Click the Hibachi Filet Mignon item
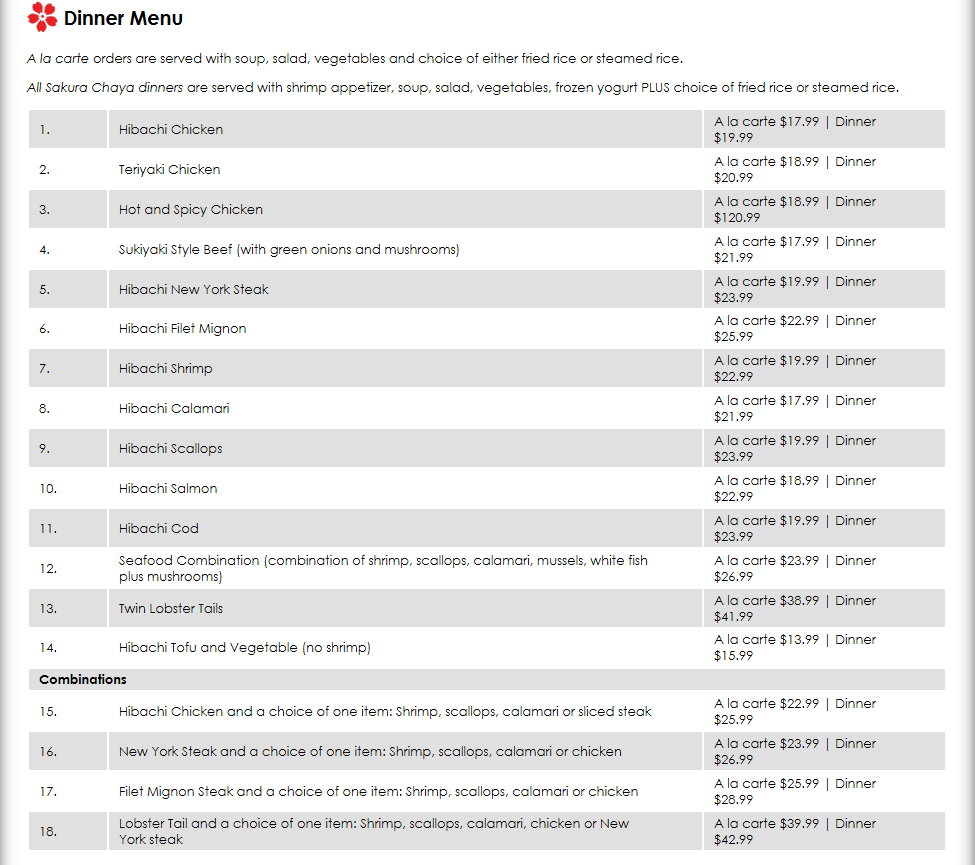The image size is (975, 865). [x=182, y=329]
